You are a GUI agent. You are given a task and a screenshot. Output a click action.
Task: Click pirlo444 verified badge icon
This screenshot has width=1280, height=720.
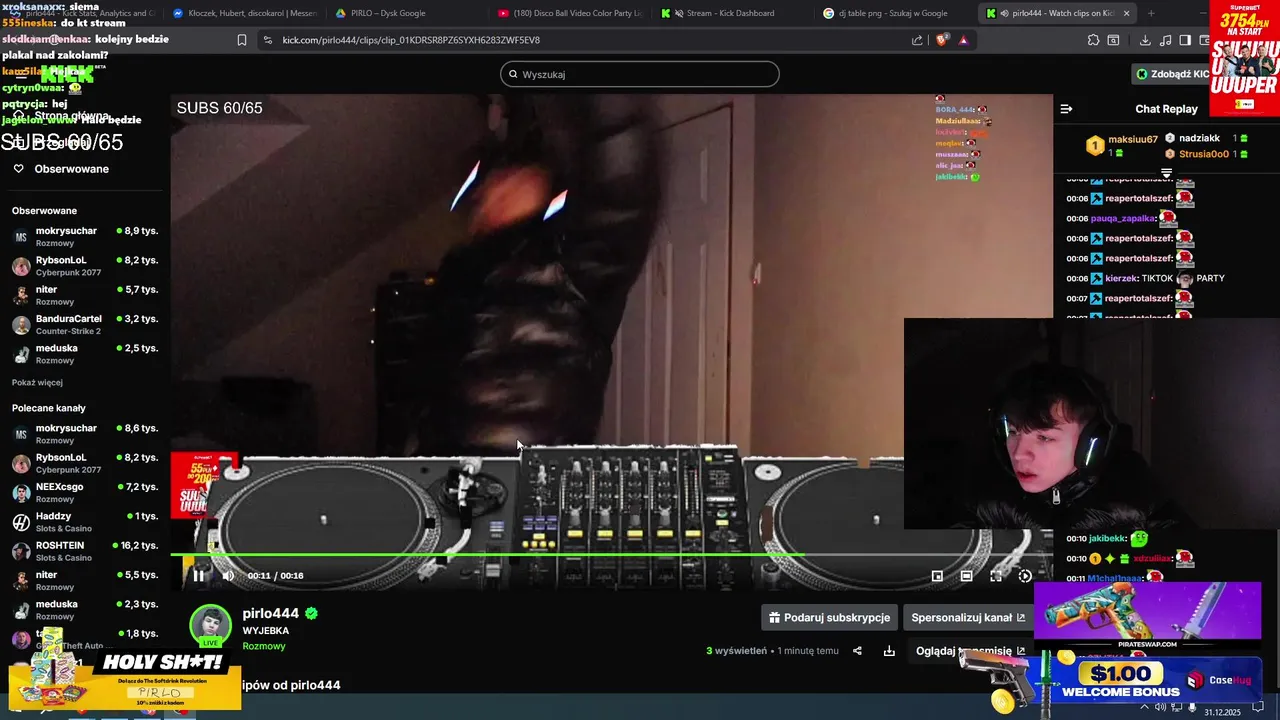[311, 613]
